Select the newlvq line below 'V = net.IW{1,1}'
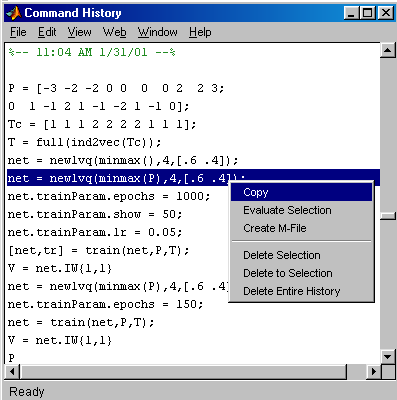 pos(119,286)
